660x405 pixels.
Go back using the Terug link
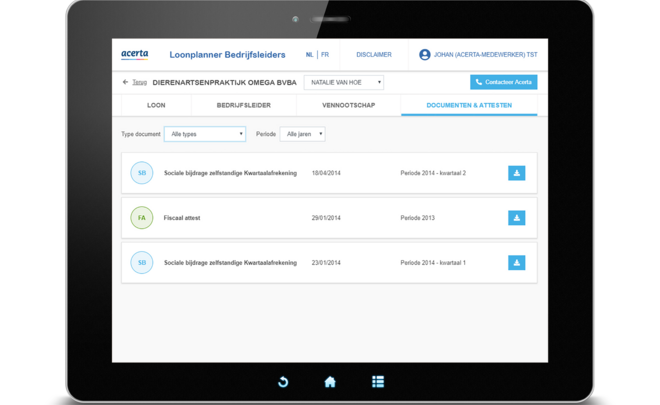point(136,83)
